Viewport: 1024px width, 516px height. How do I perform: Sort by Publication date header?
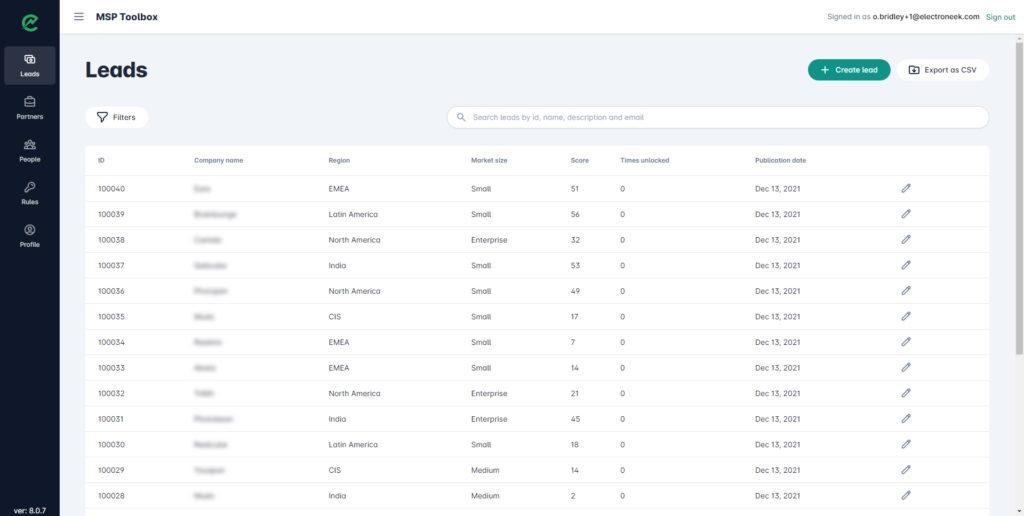(780, 161)
